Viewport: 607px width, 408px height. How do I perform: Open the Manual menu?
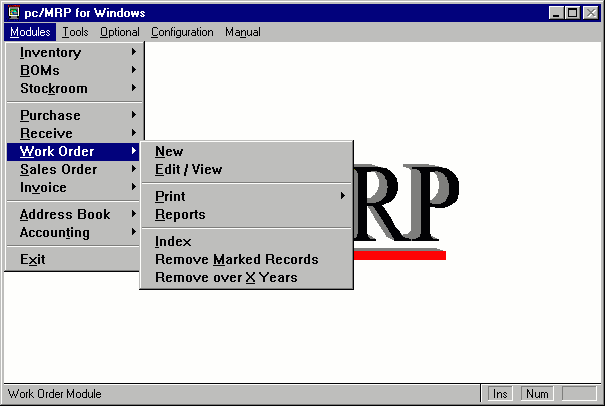243,32
